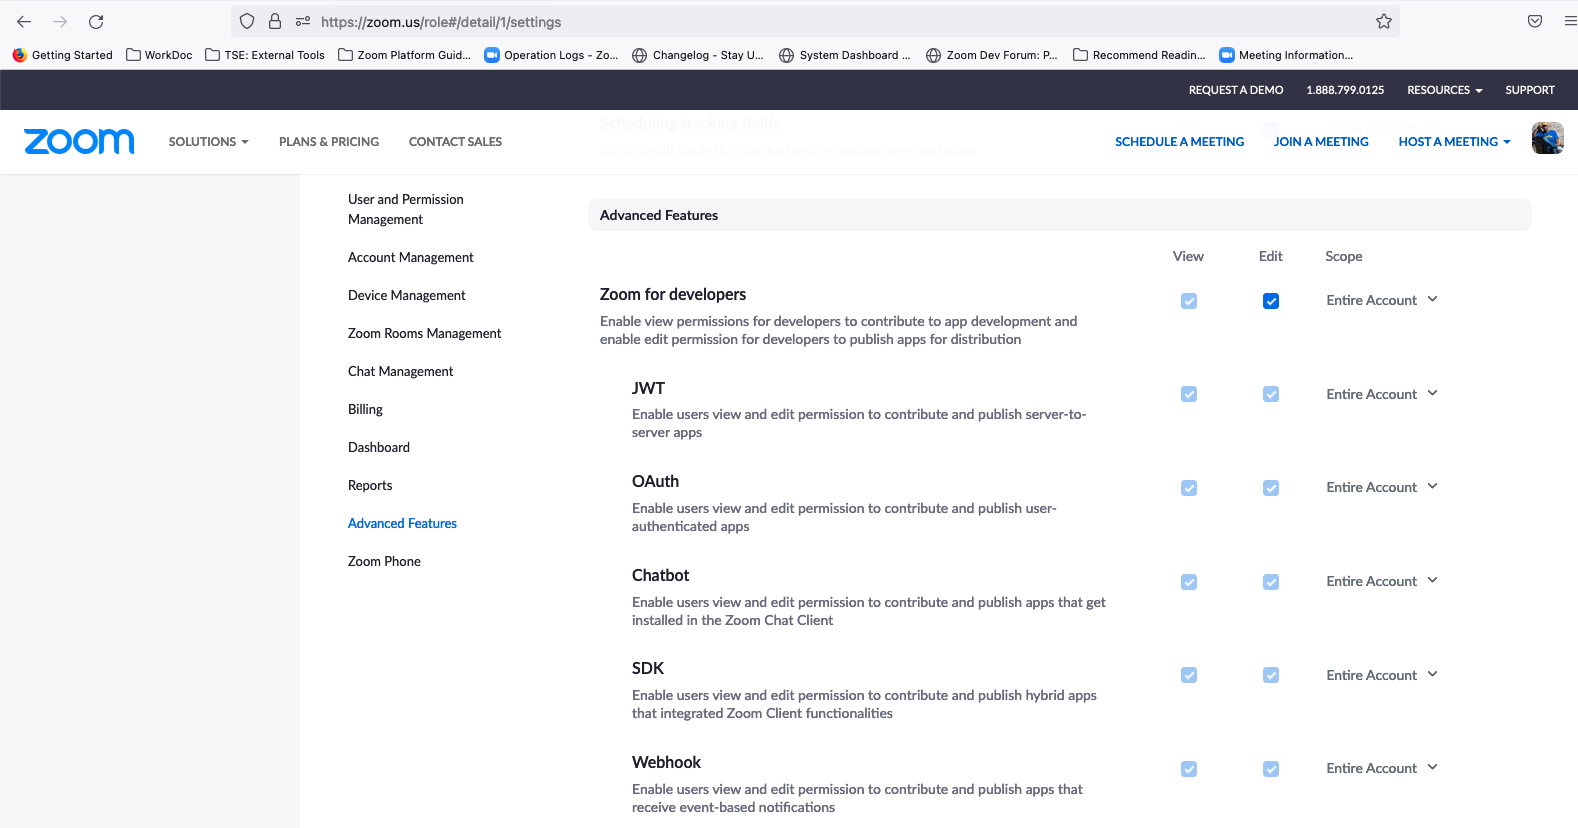Click the Zoom logo
Viewport: 1578px width, 828px height.
(79, 141)
